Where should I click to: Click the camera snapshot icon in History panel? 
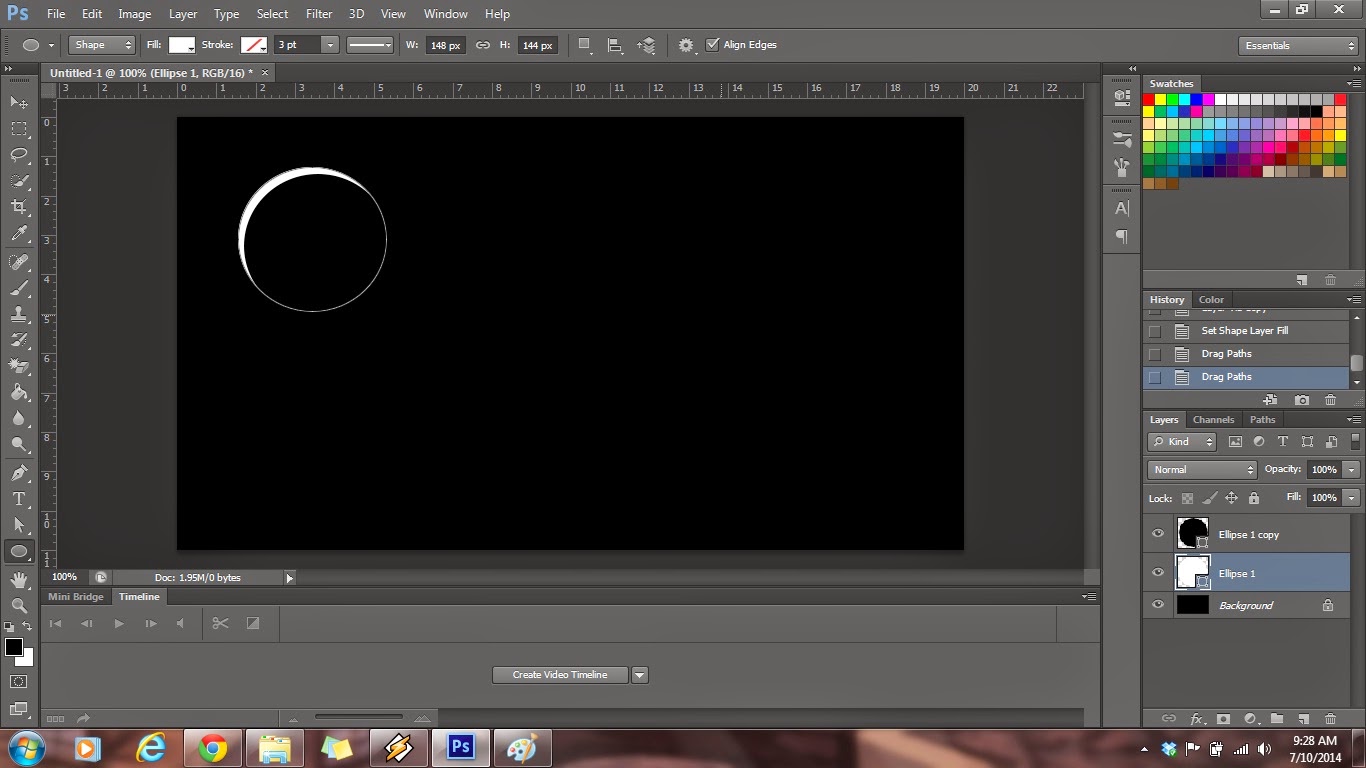pos(1302,400)
